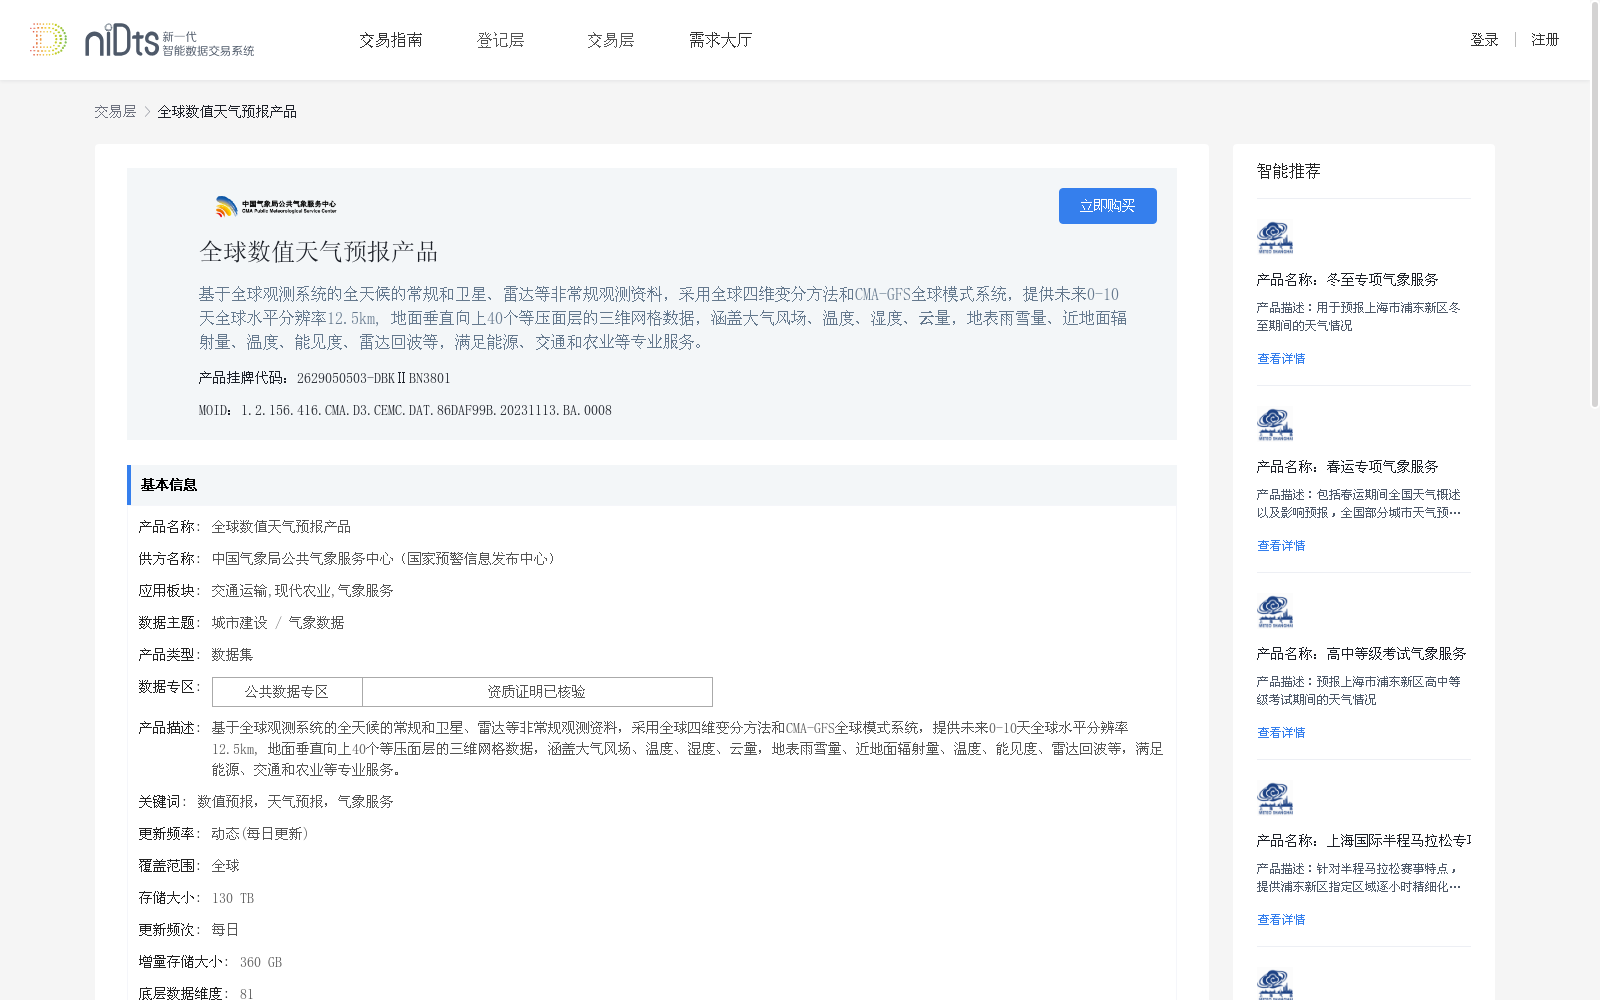Click the 产品类型 value 数据集

pos(232,655)
